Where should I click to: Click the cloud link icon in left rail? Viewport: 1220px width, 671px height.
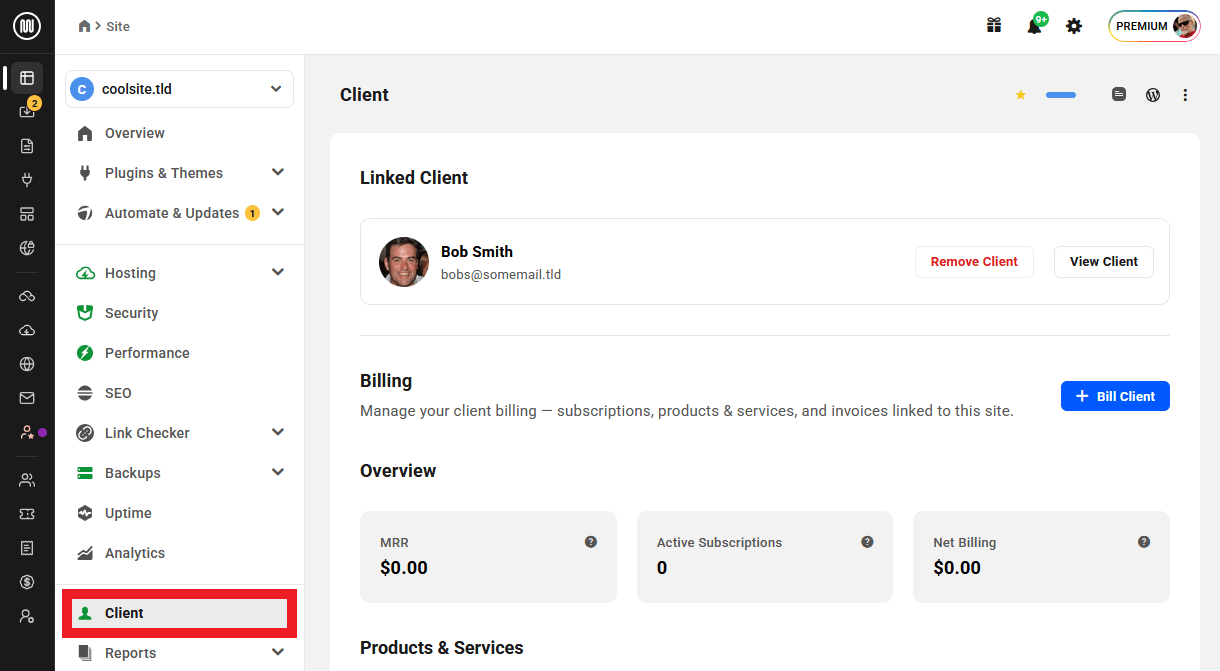click(27, 296)
